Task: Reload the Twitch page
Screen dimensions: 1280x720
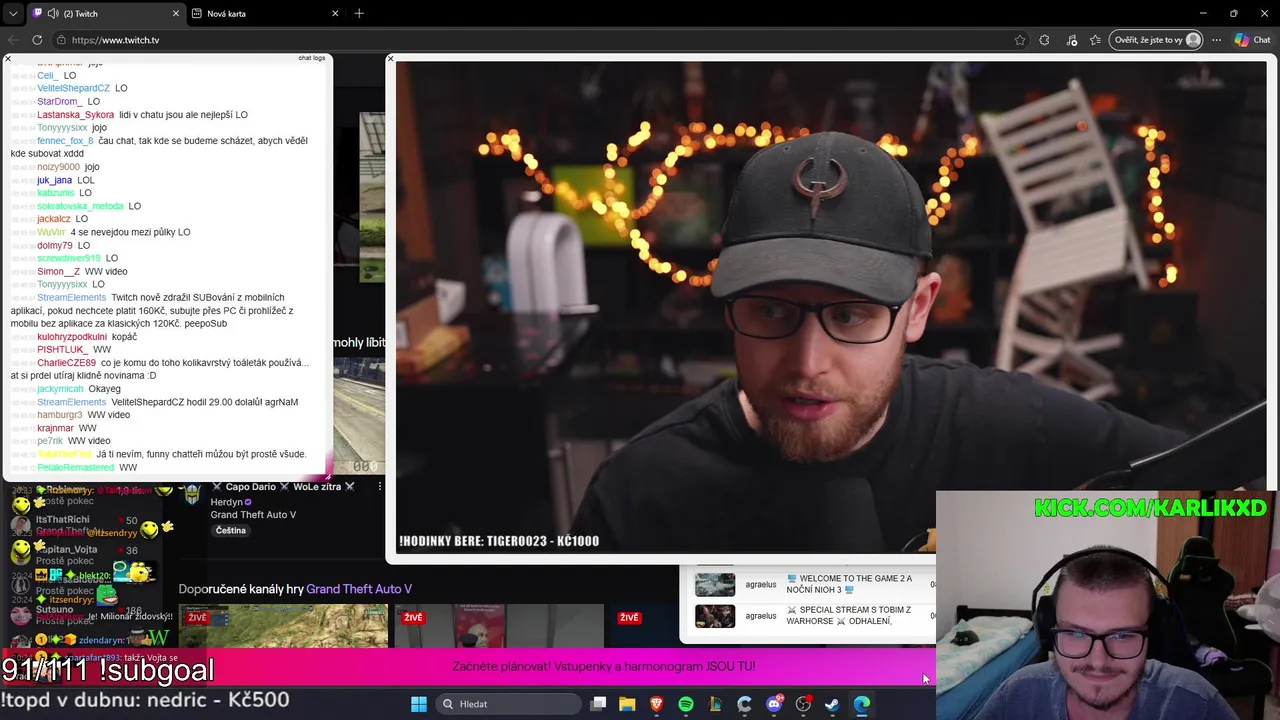Action: pyautogui.click(x=37, y=40)
